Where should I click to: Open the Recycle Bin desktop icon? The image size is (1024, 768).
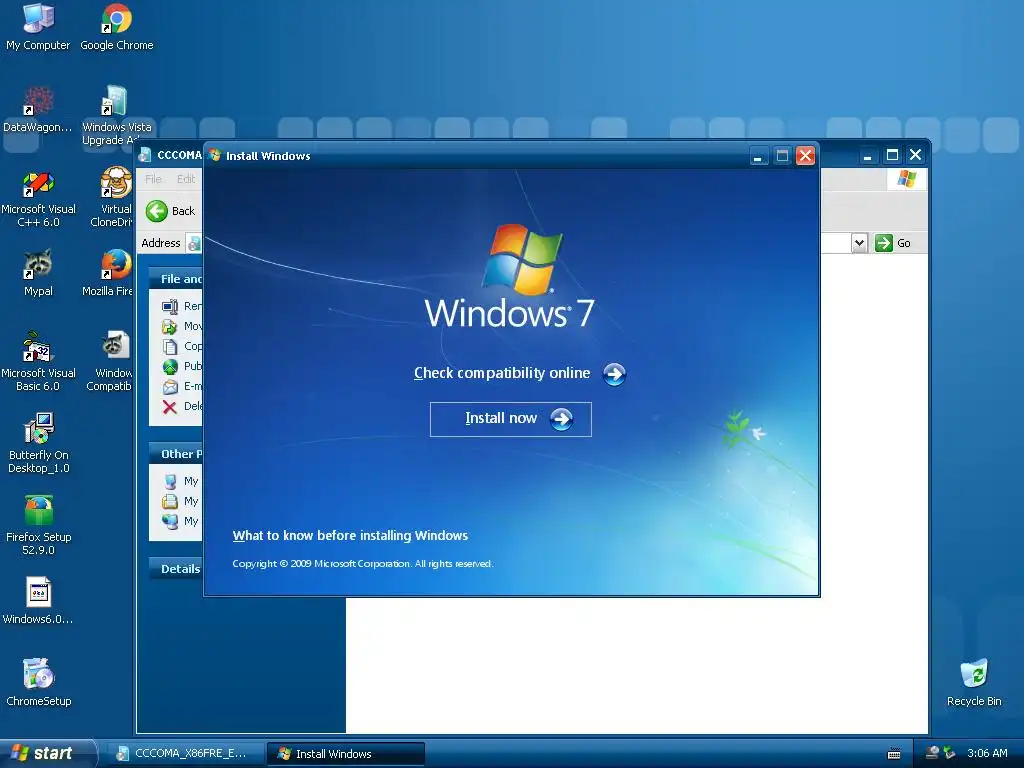(974, 683)
